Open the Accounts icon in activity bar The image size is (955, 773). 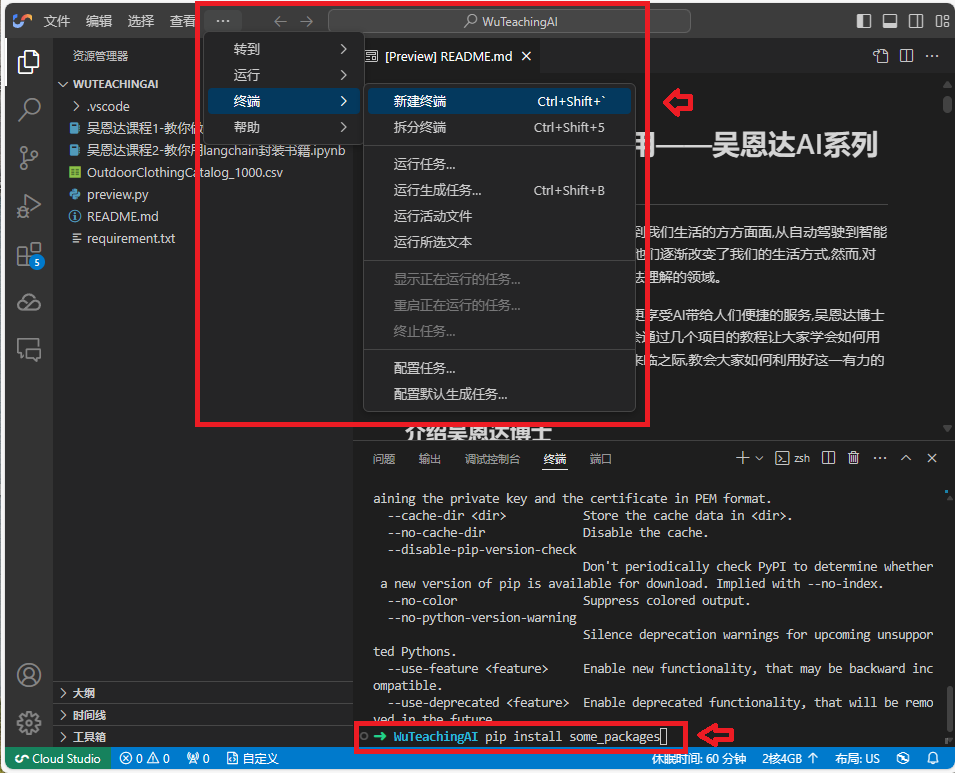(28, 675)
